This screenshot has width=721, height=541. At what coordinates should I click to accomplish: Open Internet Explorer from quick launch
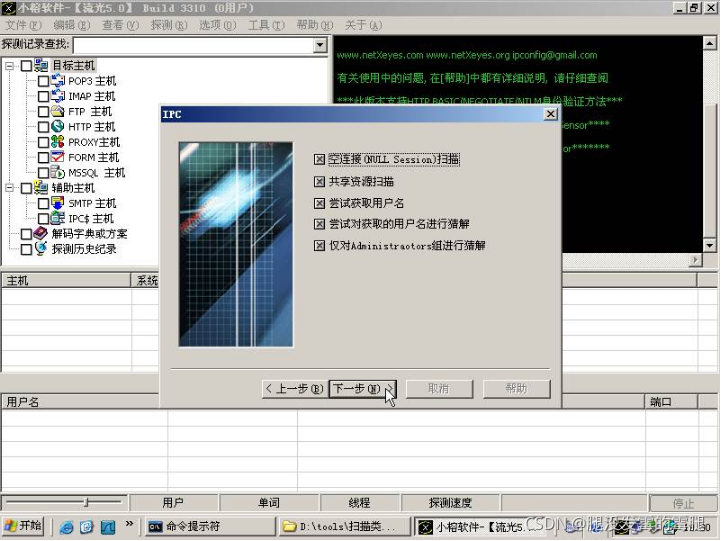point(66,527)
